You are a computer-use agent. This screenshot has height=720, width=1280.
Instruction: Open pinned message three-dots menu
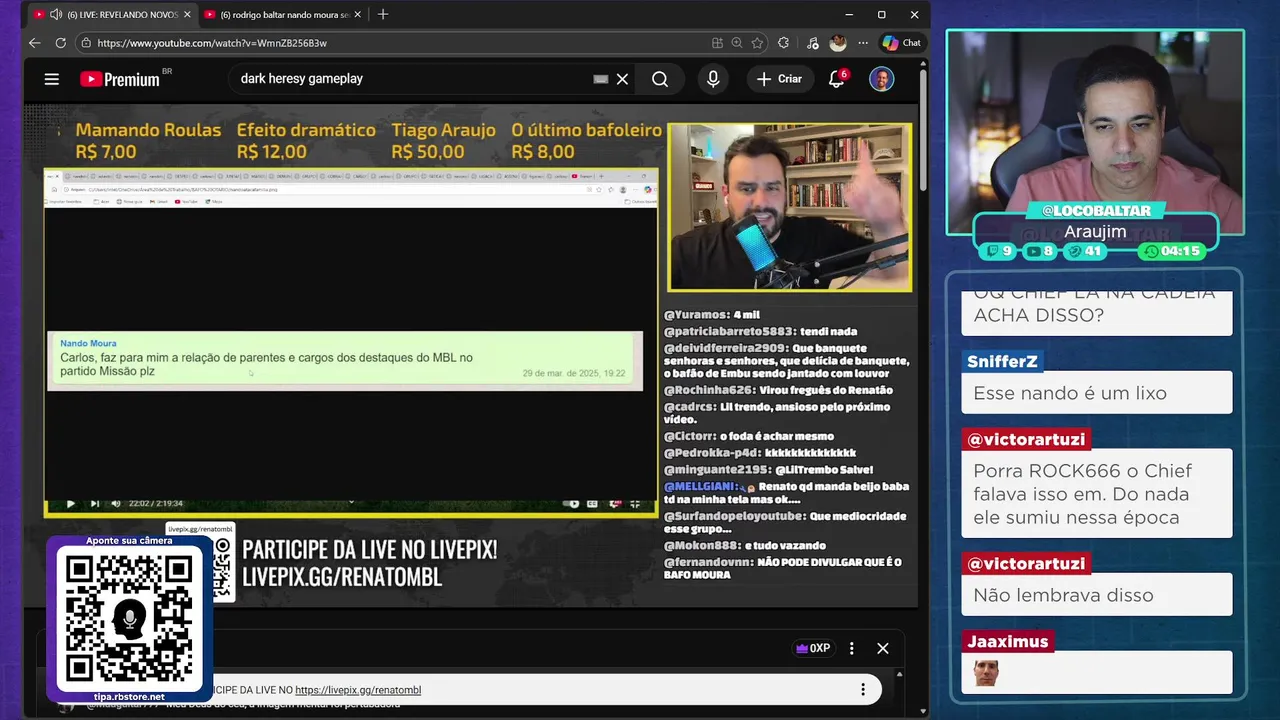pyautogui.click(x=863, y=690)
